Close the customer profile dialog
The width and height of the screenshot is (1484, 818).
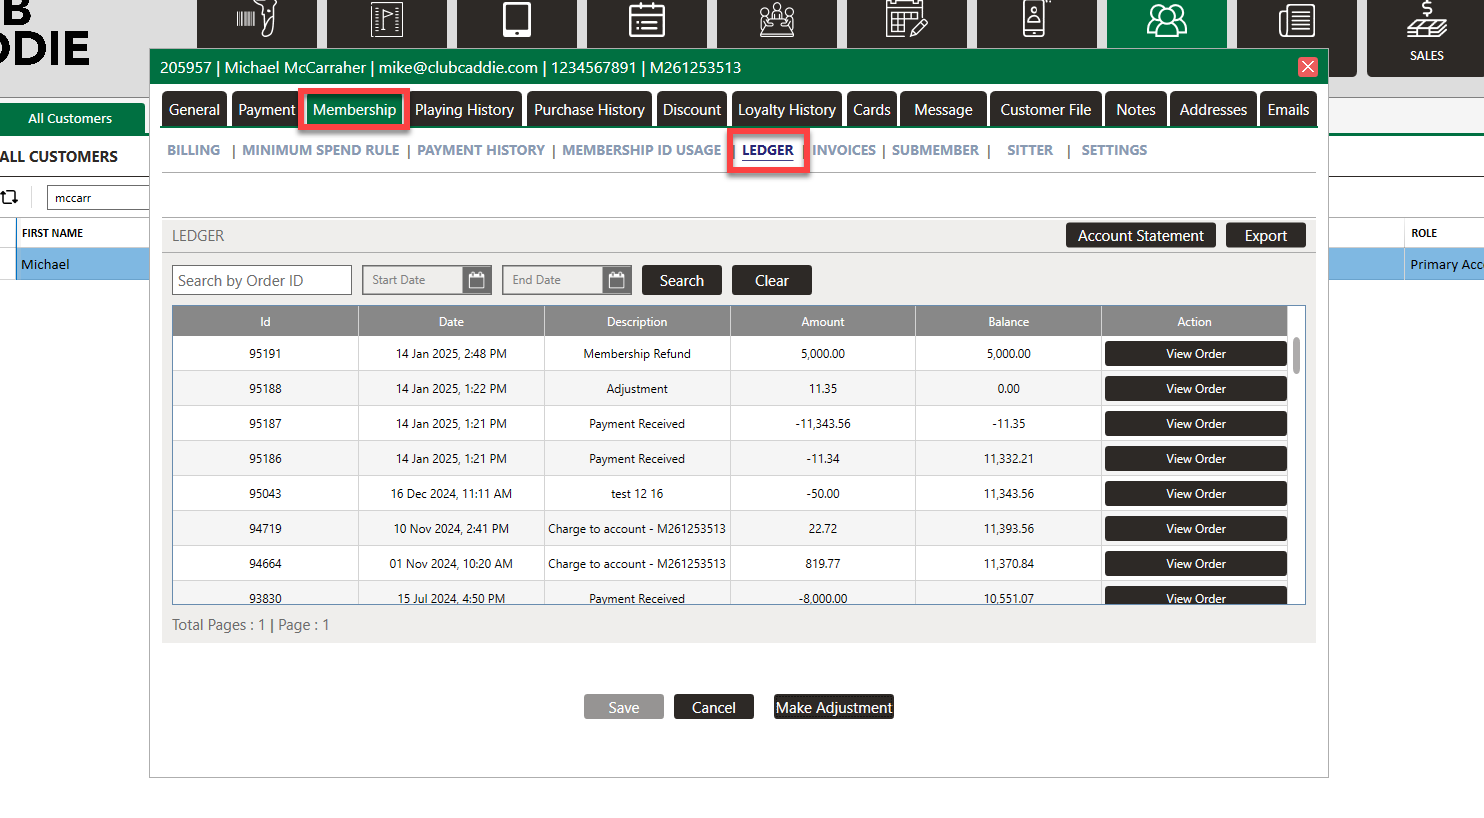[x=1307, y=67]
